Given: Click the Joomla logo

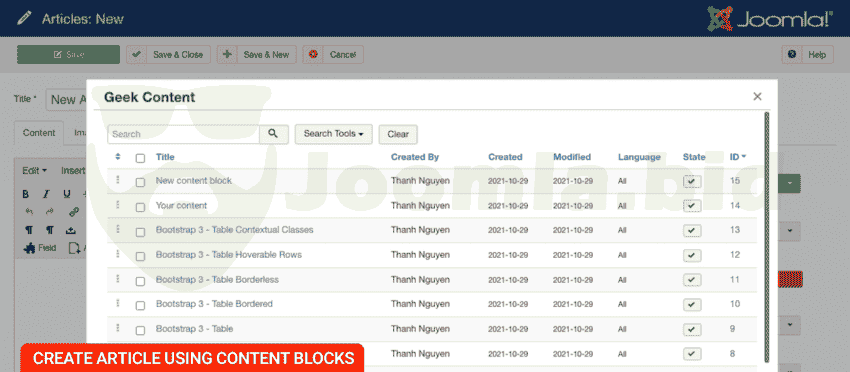Looking at the screenshot, I should [x=770, y=19].
